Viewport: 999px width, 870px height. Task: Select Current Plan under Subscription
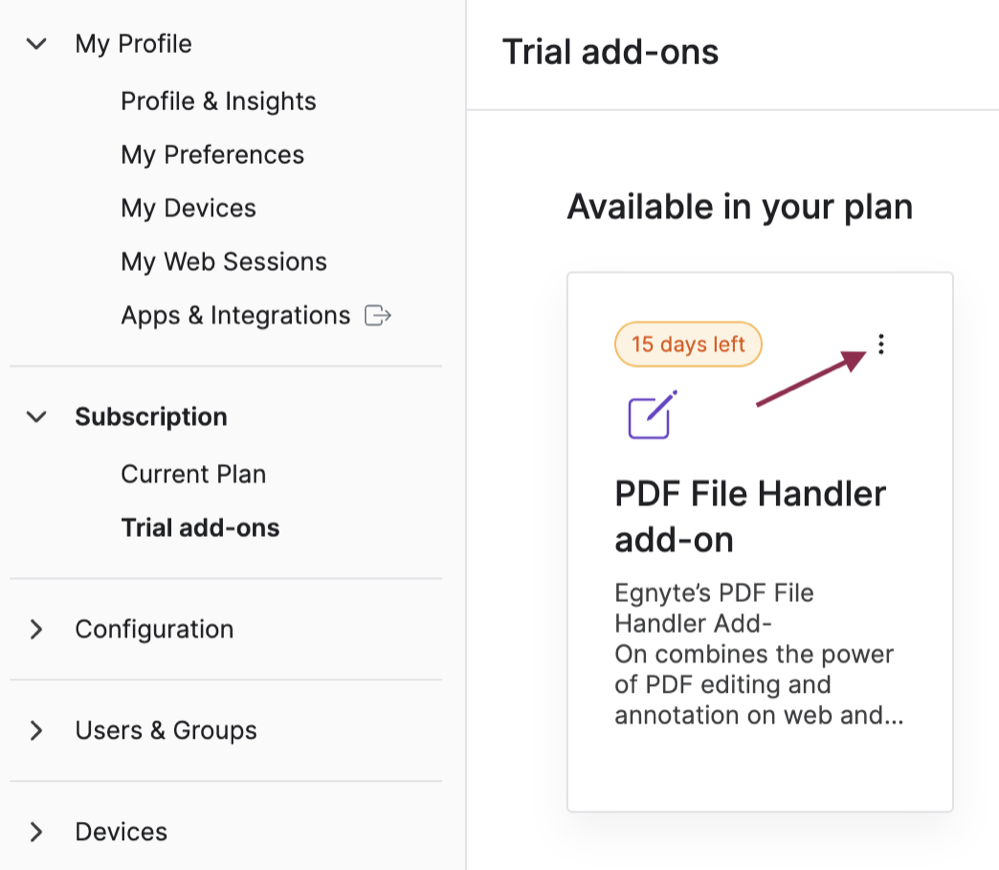click(194, 474)
